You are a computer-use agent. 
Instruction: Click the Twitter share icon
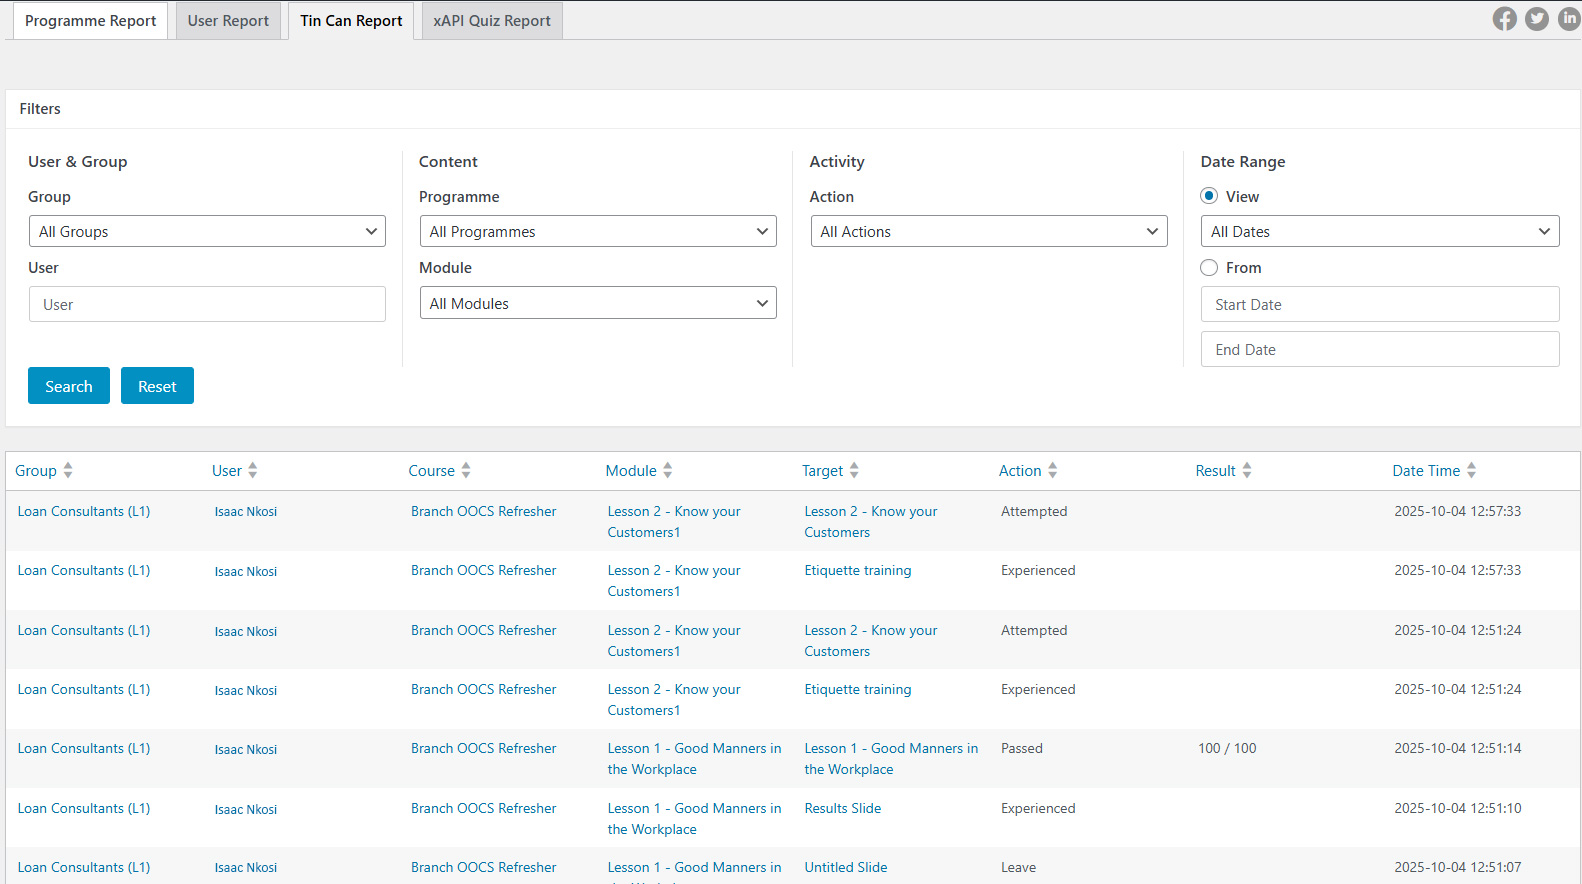tap(1537, 19)
